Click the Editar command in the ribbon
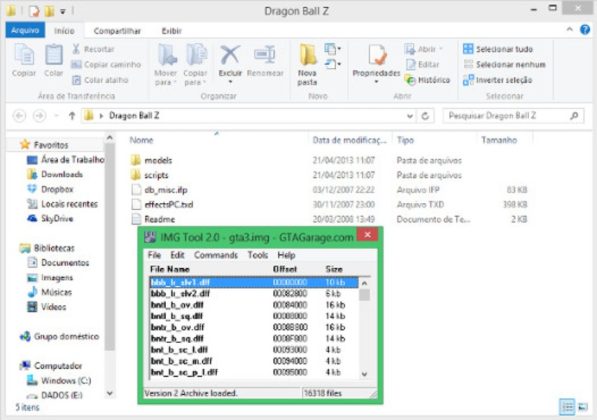 pos(423,64)
